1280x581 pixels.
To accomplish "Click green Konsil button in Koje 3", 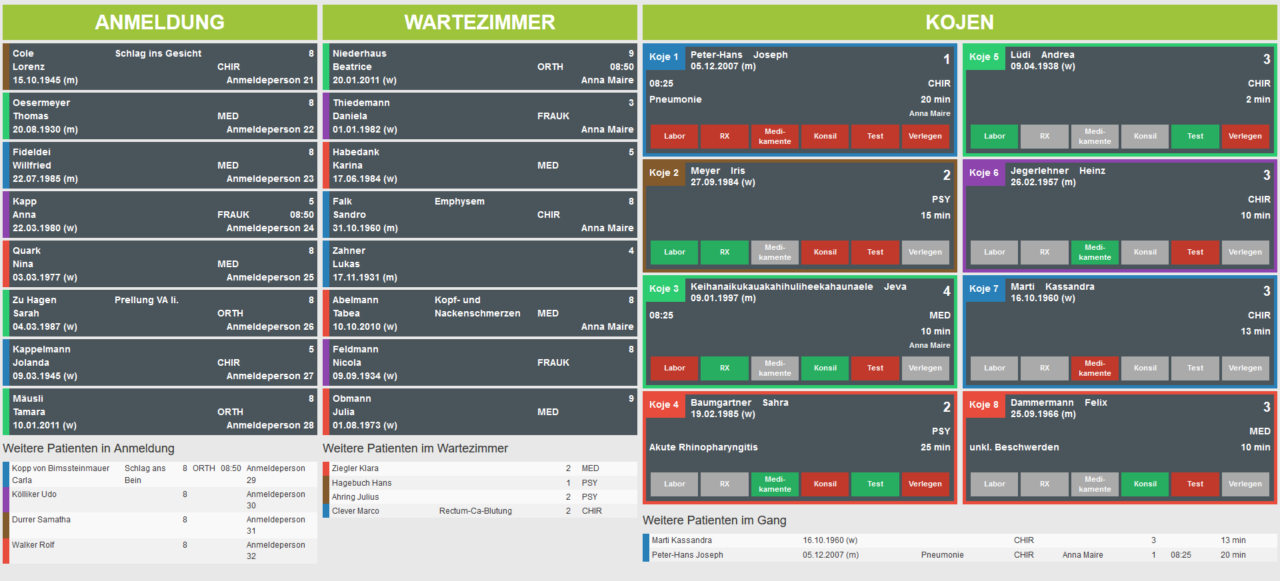I will (x=825, y=368).
